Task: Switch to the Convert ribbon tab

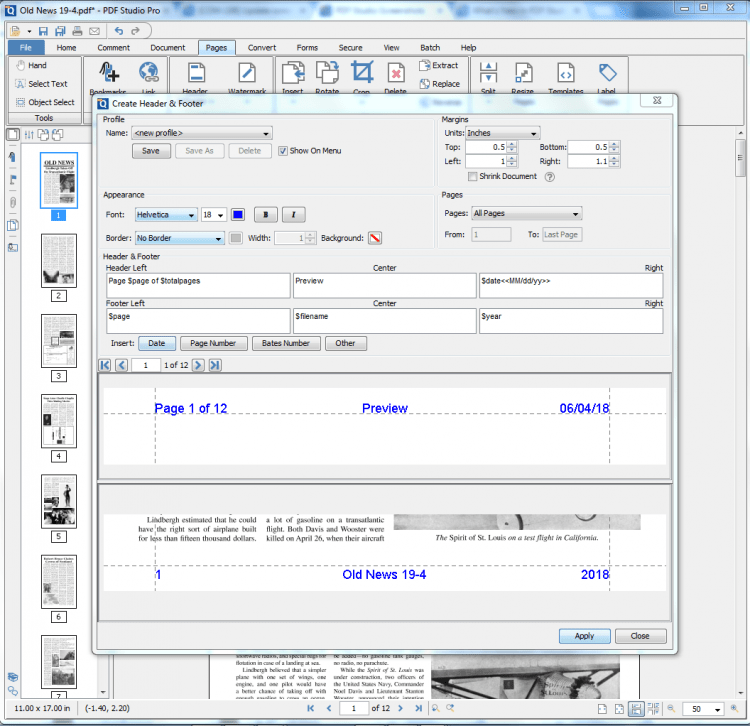Action: point(262,47)
